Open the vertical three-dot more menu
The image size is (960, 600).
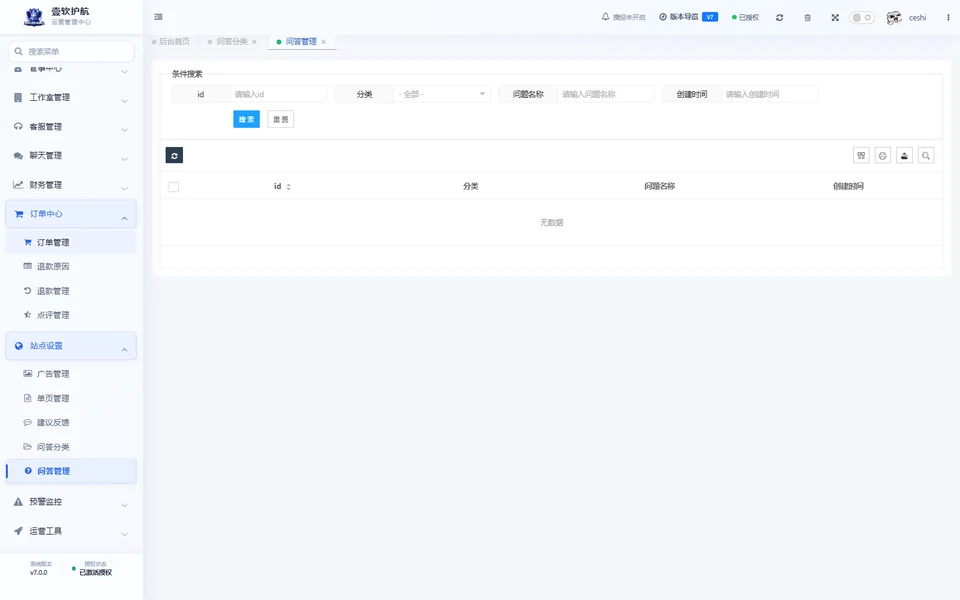point(948,18)
